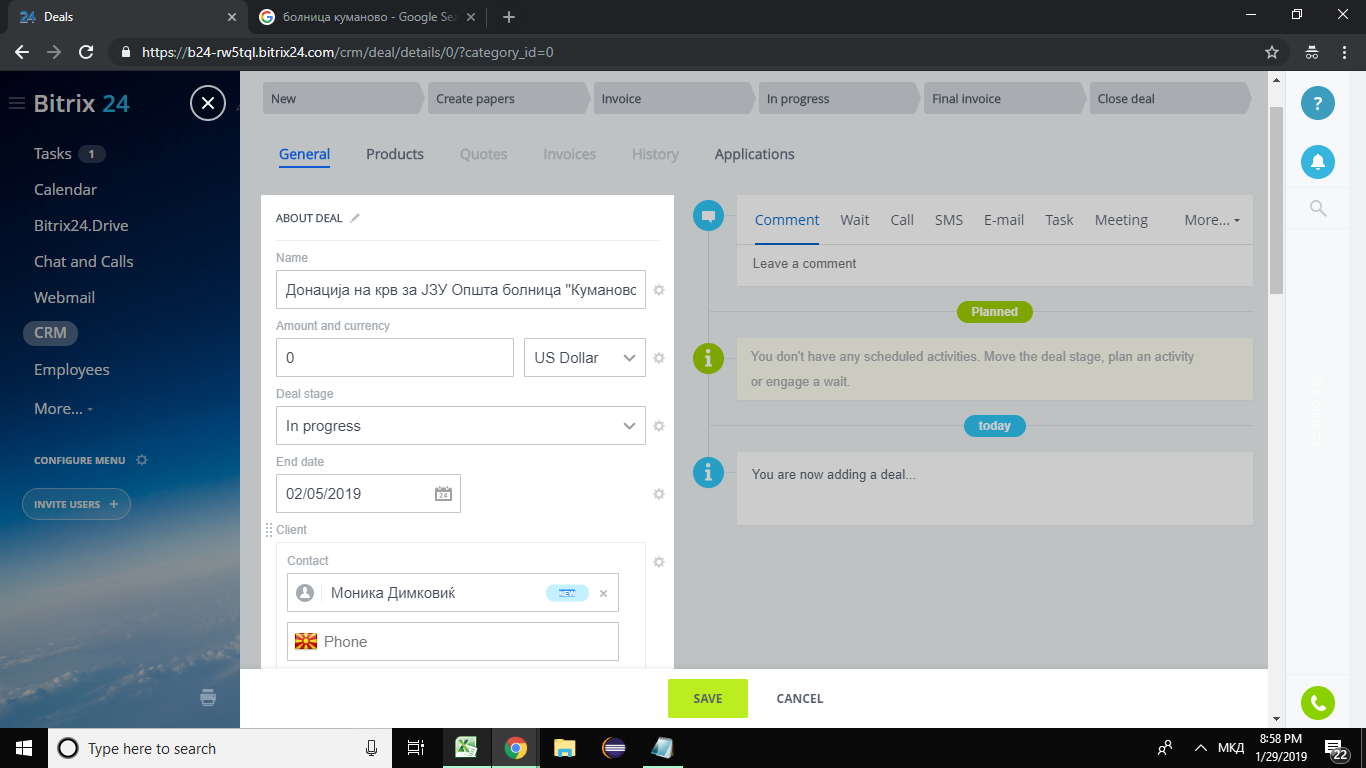
Task: Expand the US Dollar currency dropdown
Action: 585,358
